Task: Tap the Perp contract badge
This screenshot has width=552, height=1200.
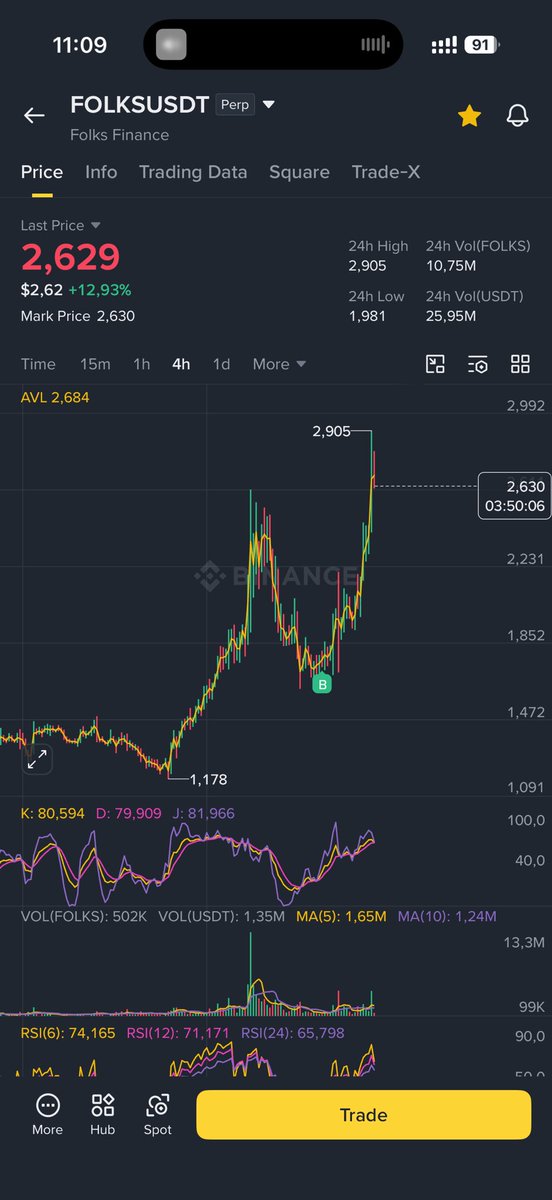Action: (235, 105)
